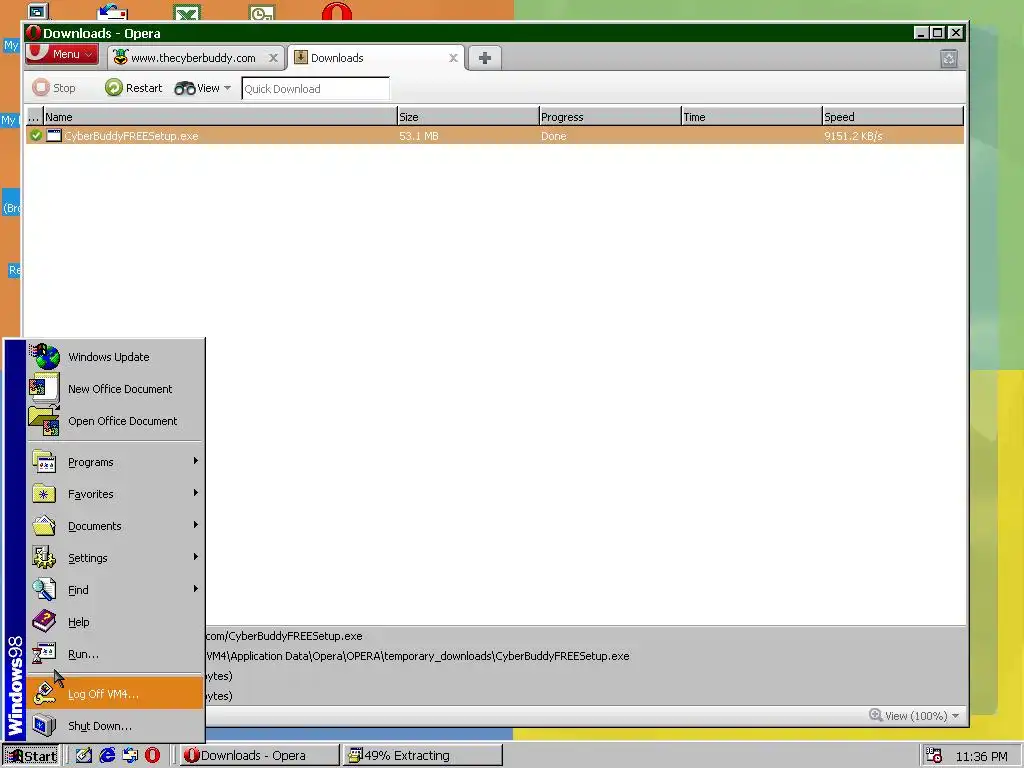
Task: Select Log Off VM4... entry
Action: pos(115,694)
